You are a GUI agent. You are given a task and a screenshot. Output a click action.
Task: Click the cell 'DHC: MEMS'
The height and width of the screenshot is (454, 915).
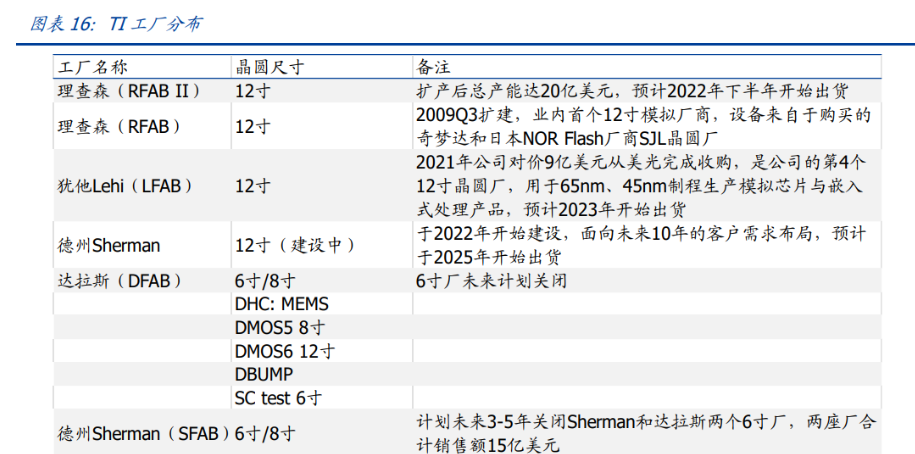(282, 305)
